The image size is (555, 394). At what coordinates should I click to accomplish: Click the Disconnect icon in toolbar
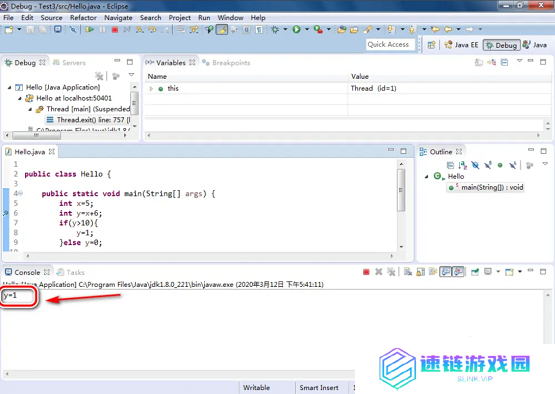[127, 30]
